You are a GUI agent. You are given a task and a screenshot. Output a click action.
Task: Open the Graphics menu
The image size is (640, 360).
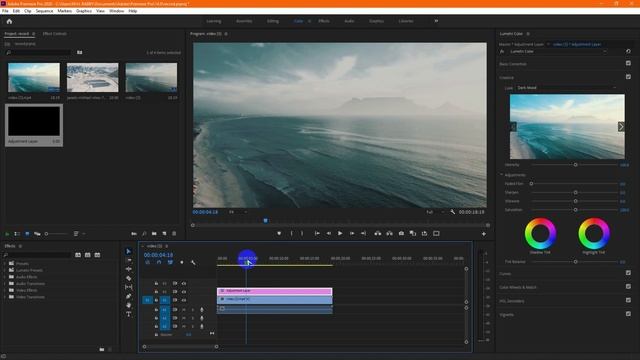click(84, 11)
